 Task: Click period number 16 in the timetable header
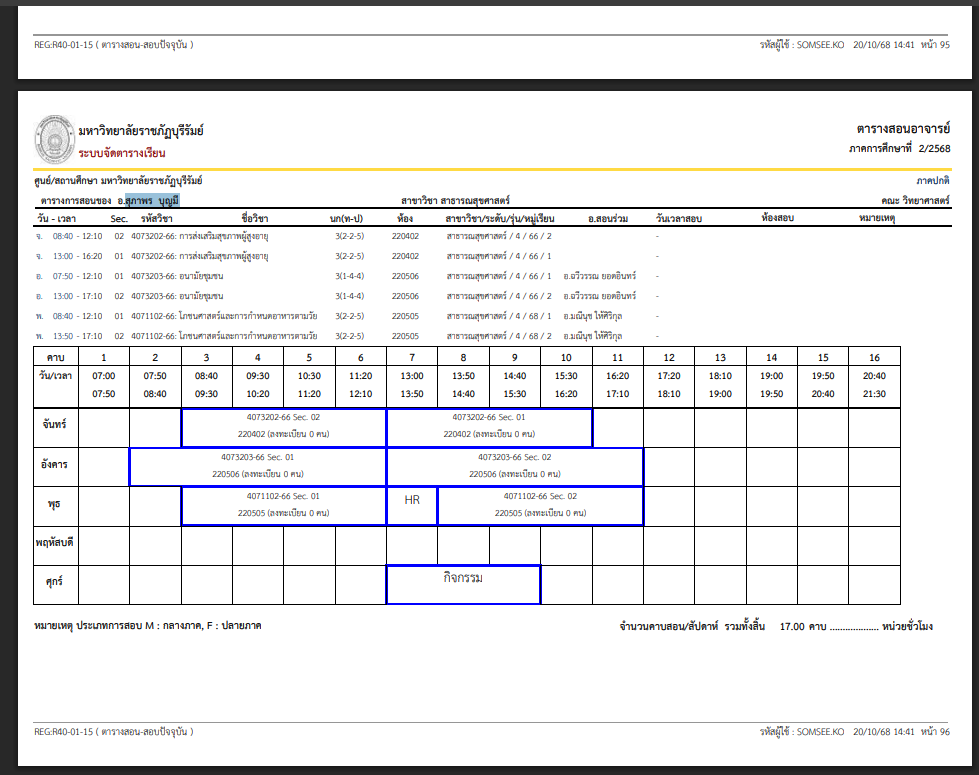[874, 357]
